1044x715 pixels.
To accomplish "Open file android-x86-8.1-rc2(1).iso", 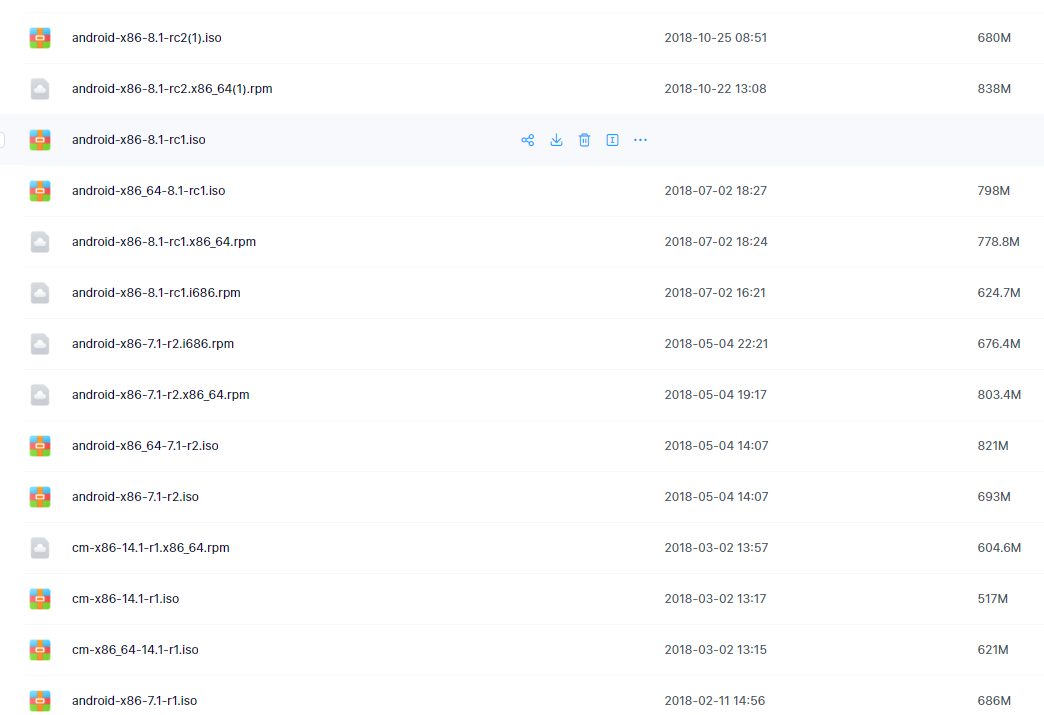I will click(x=146, y=38).
